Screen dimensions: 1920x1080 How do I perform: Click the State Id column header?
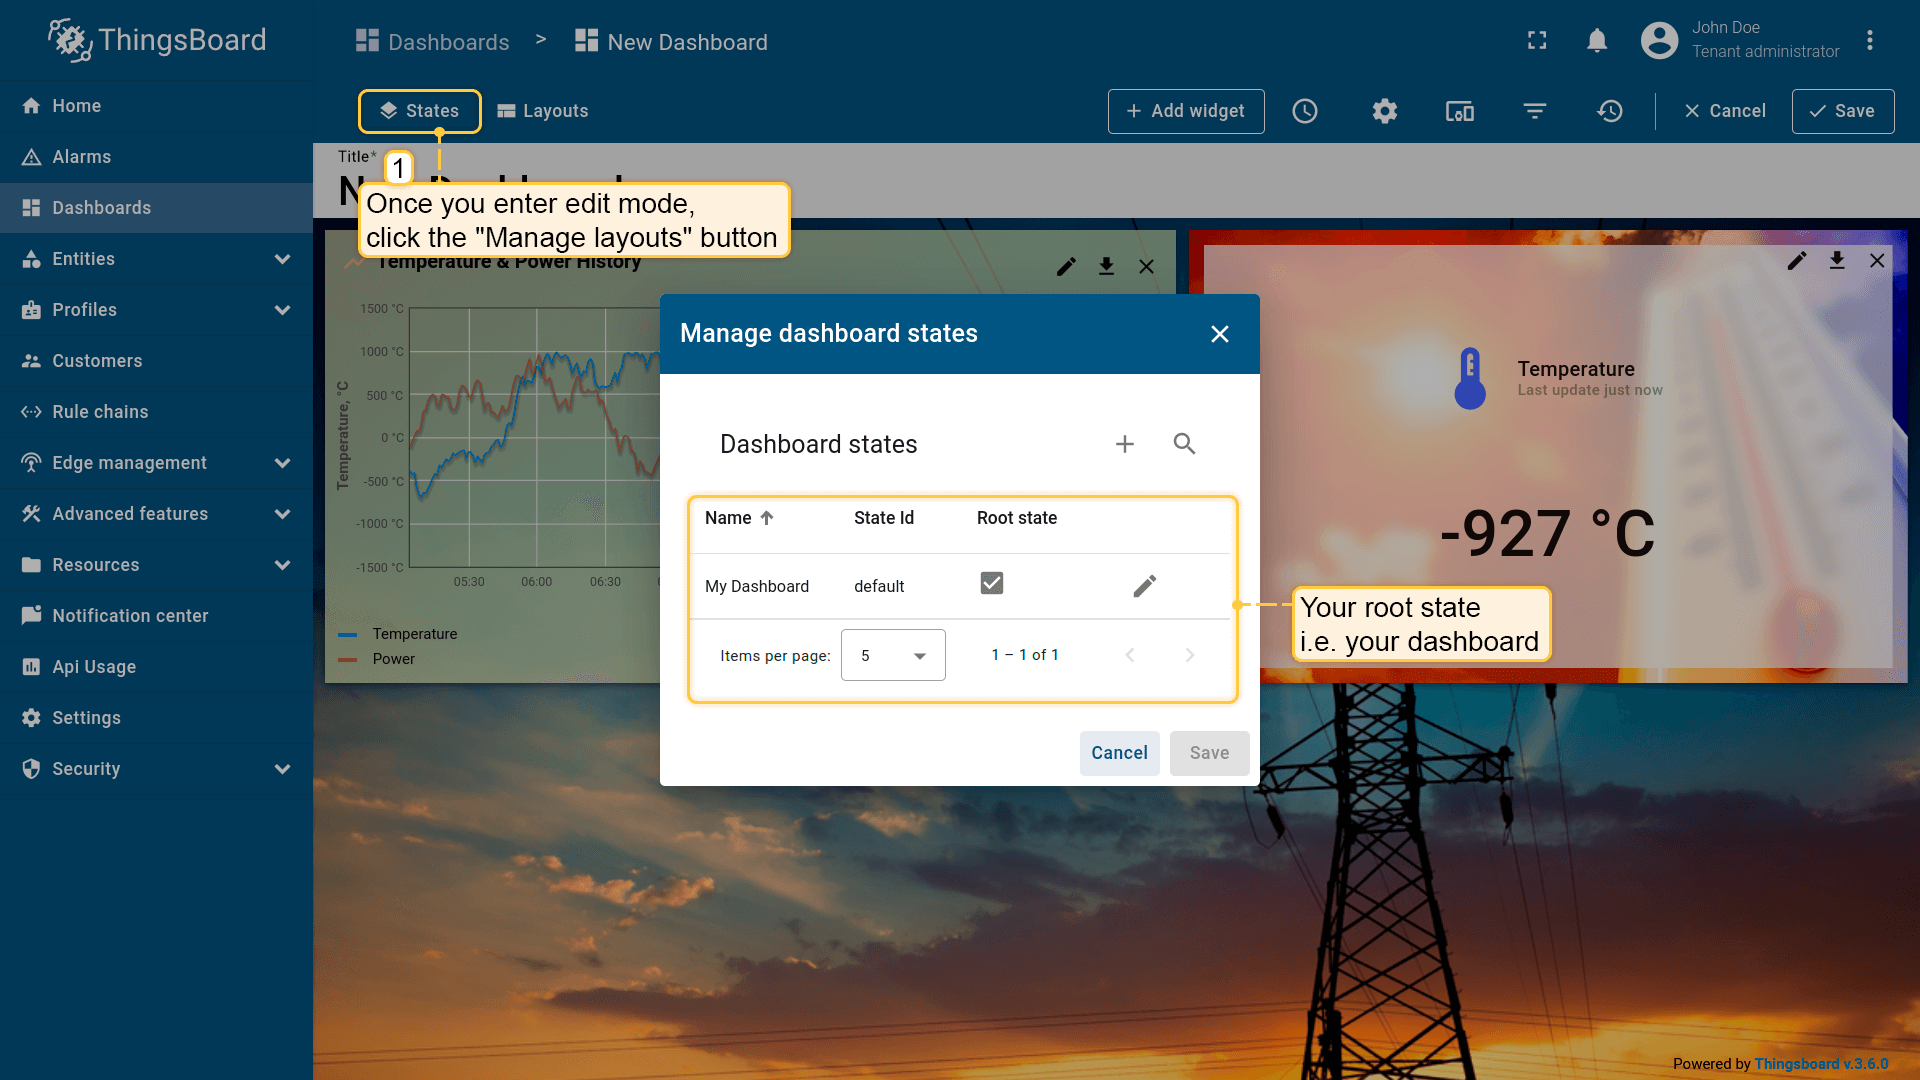click(884, 518)
